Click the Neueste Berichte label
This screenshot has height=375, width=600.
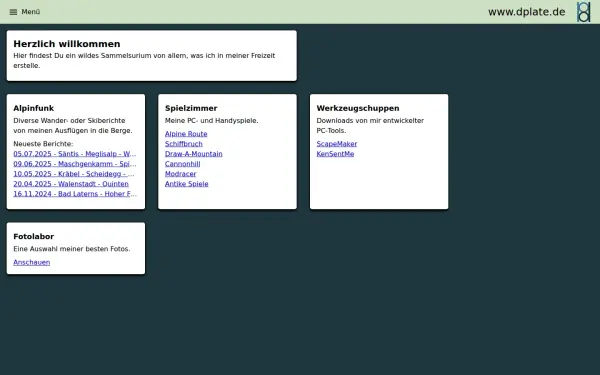(43, 144)
